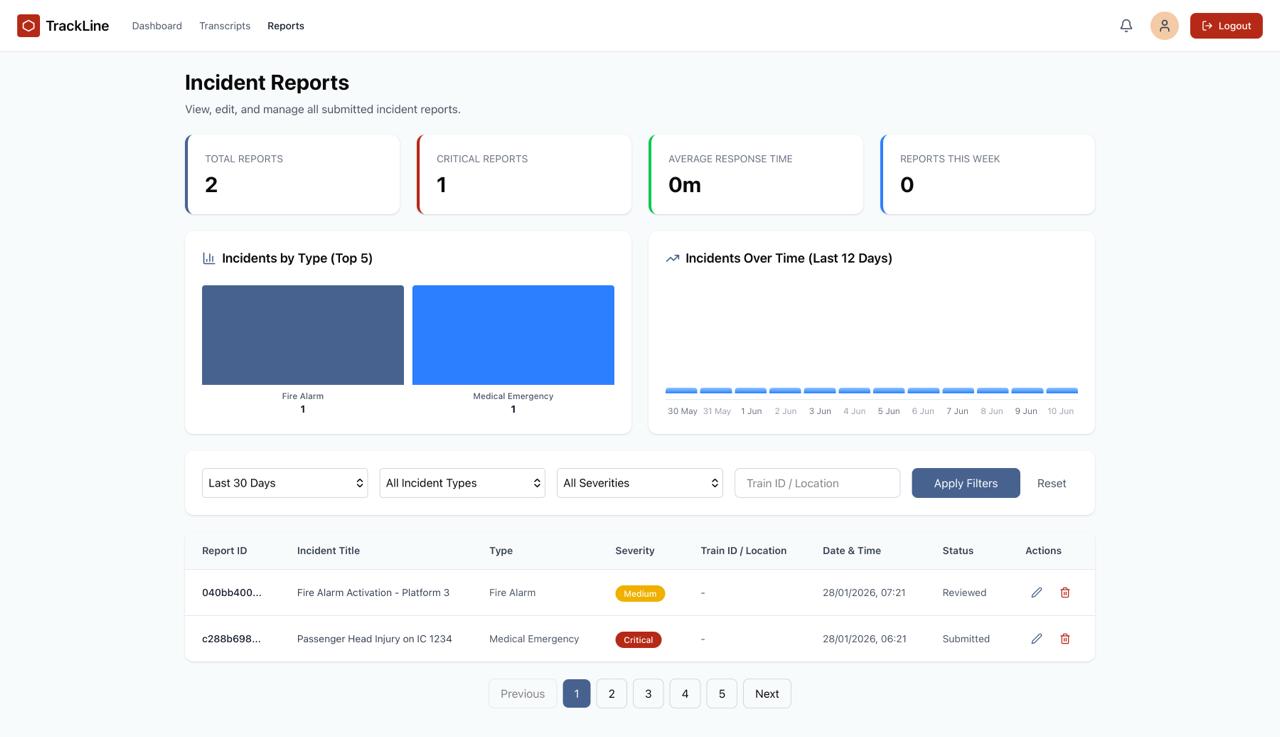
Task: Click the Type column header
Action: pyautogui.click(x=501, y=550)
